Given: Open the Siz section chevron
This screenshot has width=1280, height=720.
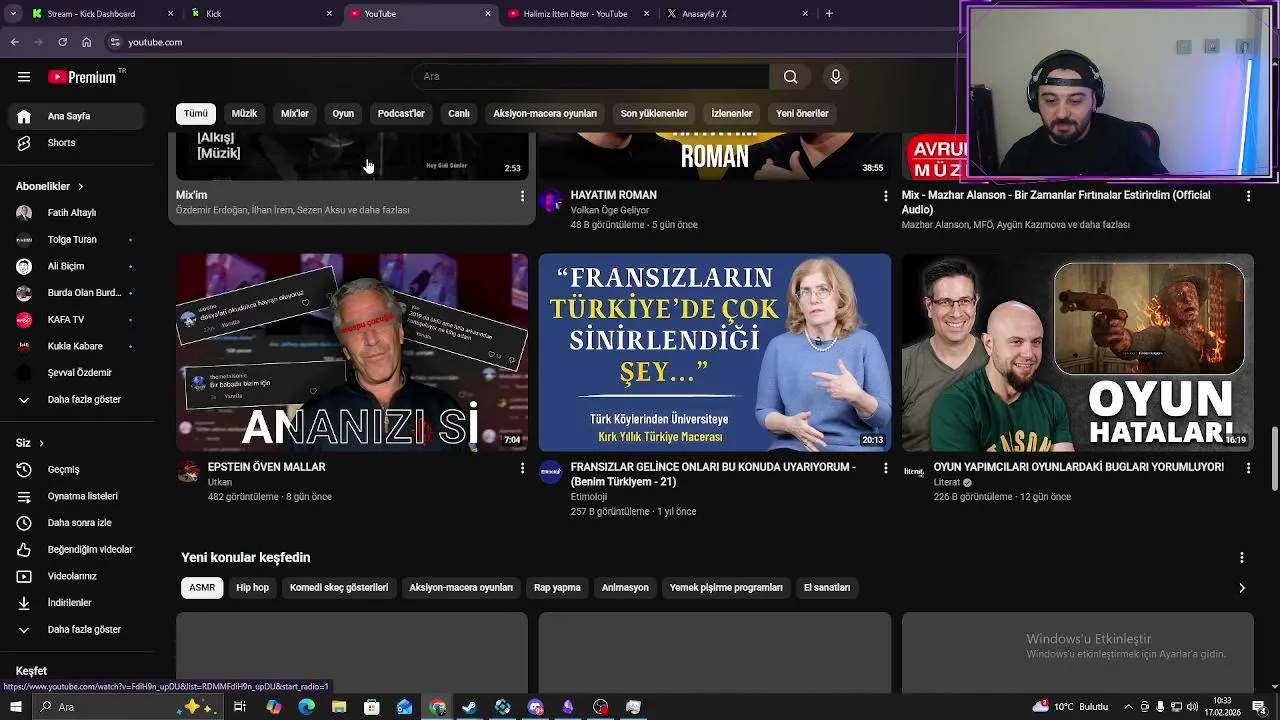Looking at the screenshot, I should [41, 443].
